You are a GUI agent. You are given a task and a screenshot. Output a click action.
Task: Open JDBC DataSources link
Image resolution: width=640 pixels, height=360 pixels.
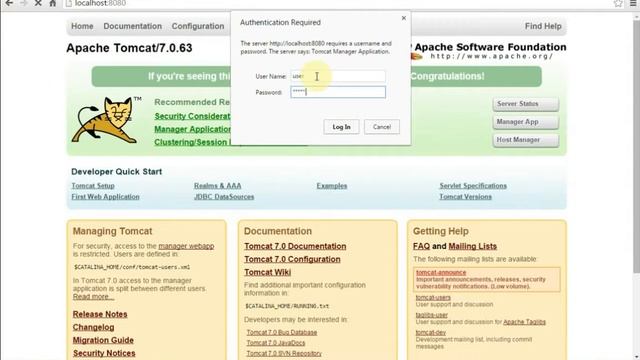(x=224, y=197)
